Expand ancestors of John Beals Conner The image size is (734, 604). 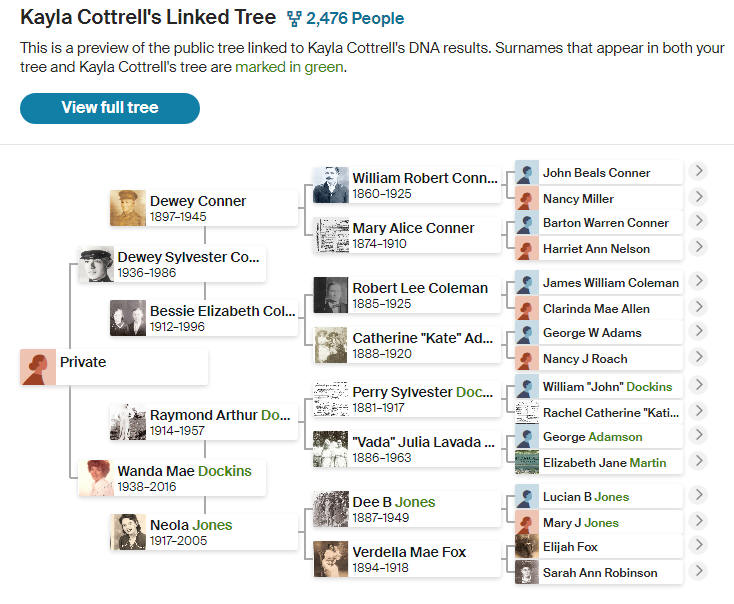tap(698, 171)
